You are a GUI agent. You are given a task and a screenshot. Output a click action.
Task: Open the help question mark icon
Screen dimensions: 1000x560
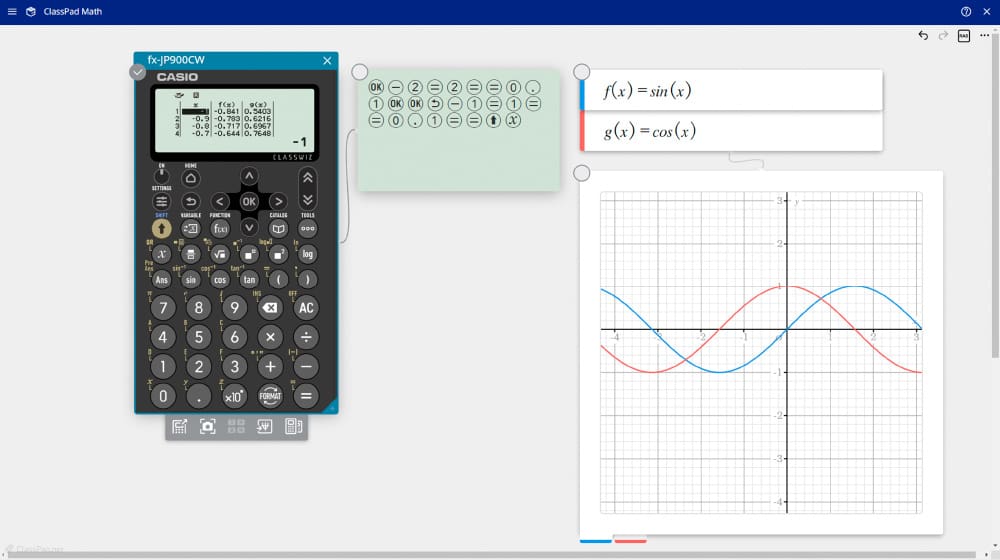pyautogui.click(x=966, y=11)
